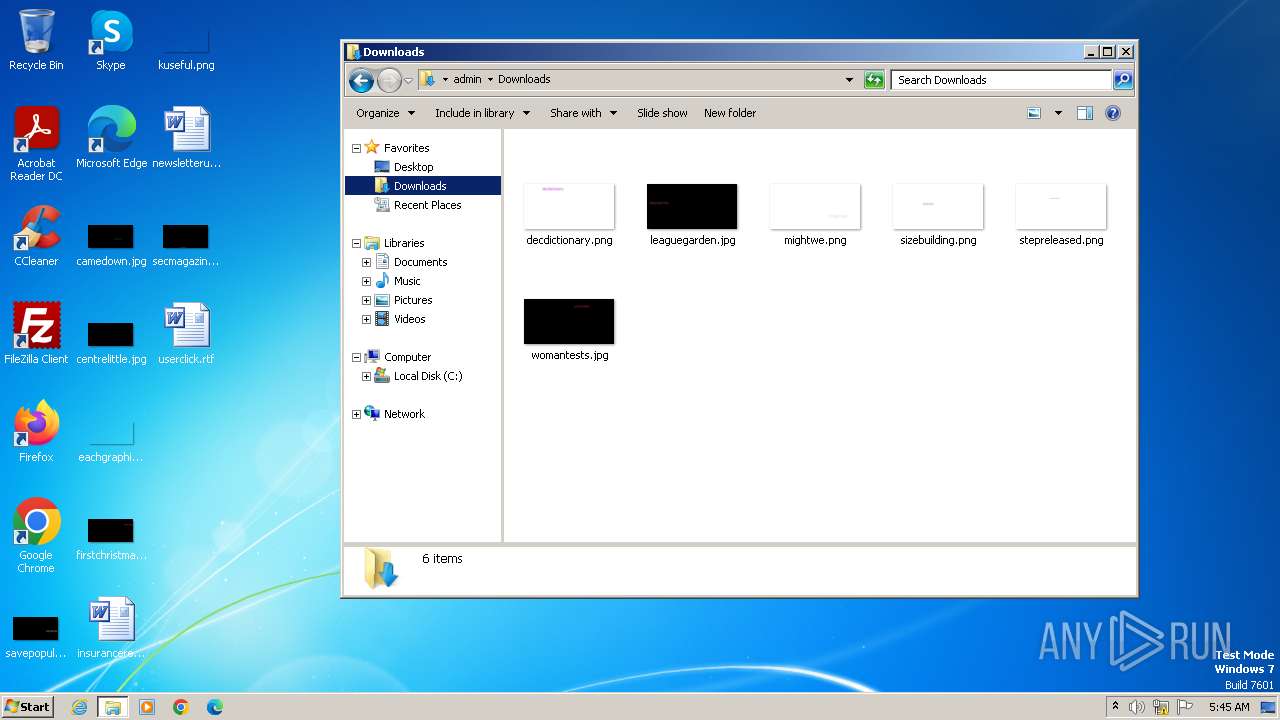Select the womantests.jpg file
The height and width of the screenshot is (720, 1280).
tap(569, 329)
